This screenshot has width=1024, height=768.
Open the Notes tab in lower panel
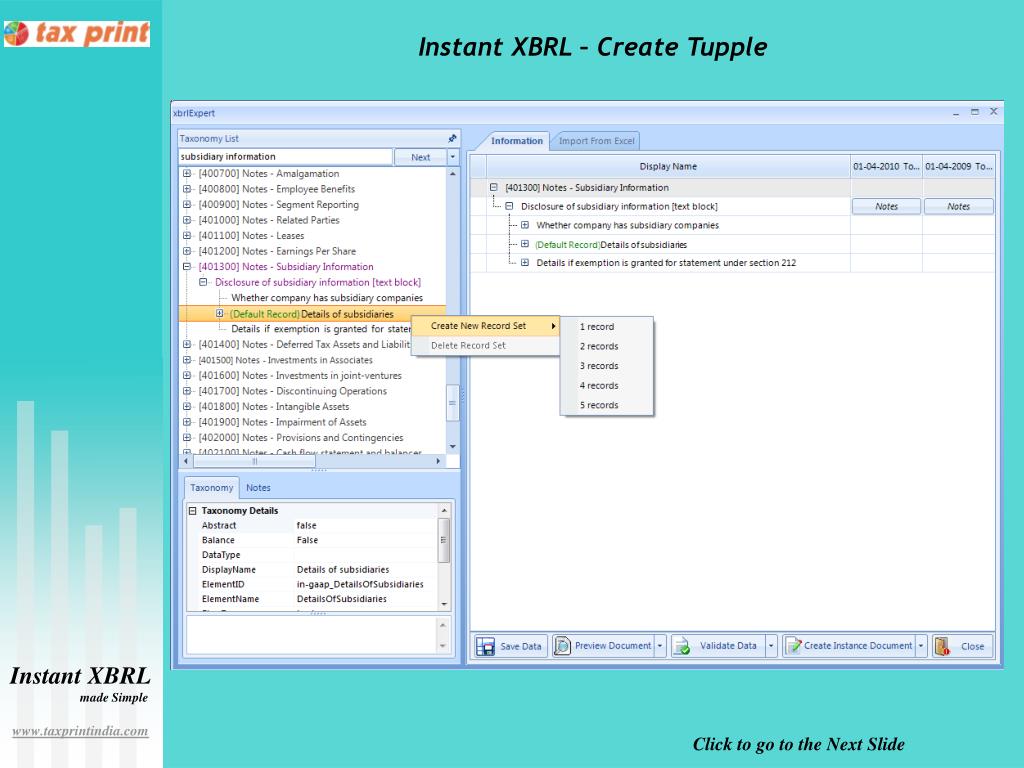tap(258, 488)
